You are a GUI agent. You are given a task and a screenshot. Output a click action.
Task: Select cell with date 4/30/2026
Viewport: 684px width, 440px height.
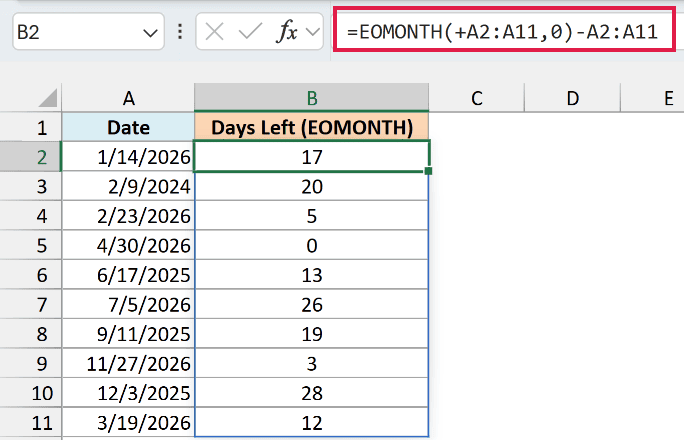[x=128, y=245]
